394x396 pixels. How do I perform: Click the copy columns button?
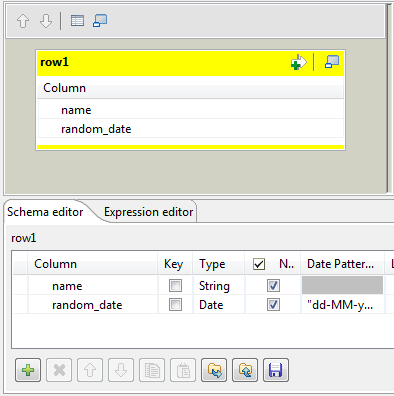click(152, 370)
